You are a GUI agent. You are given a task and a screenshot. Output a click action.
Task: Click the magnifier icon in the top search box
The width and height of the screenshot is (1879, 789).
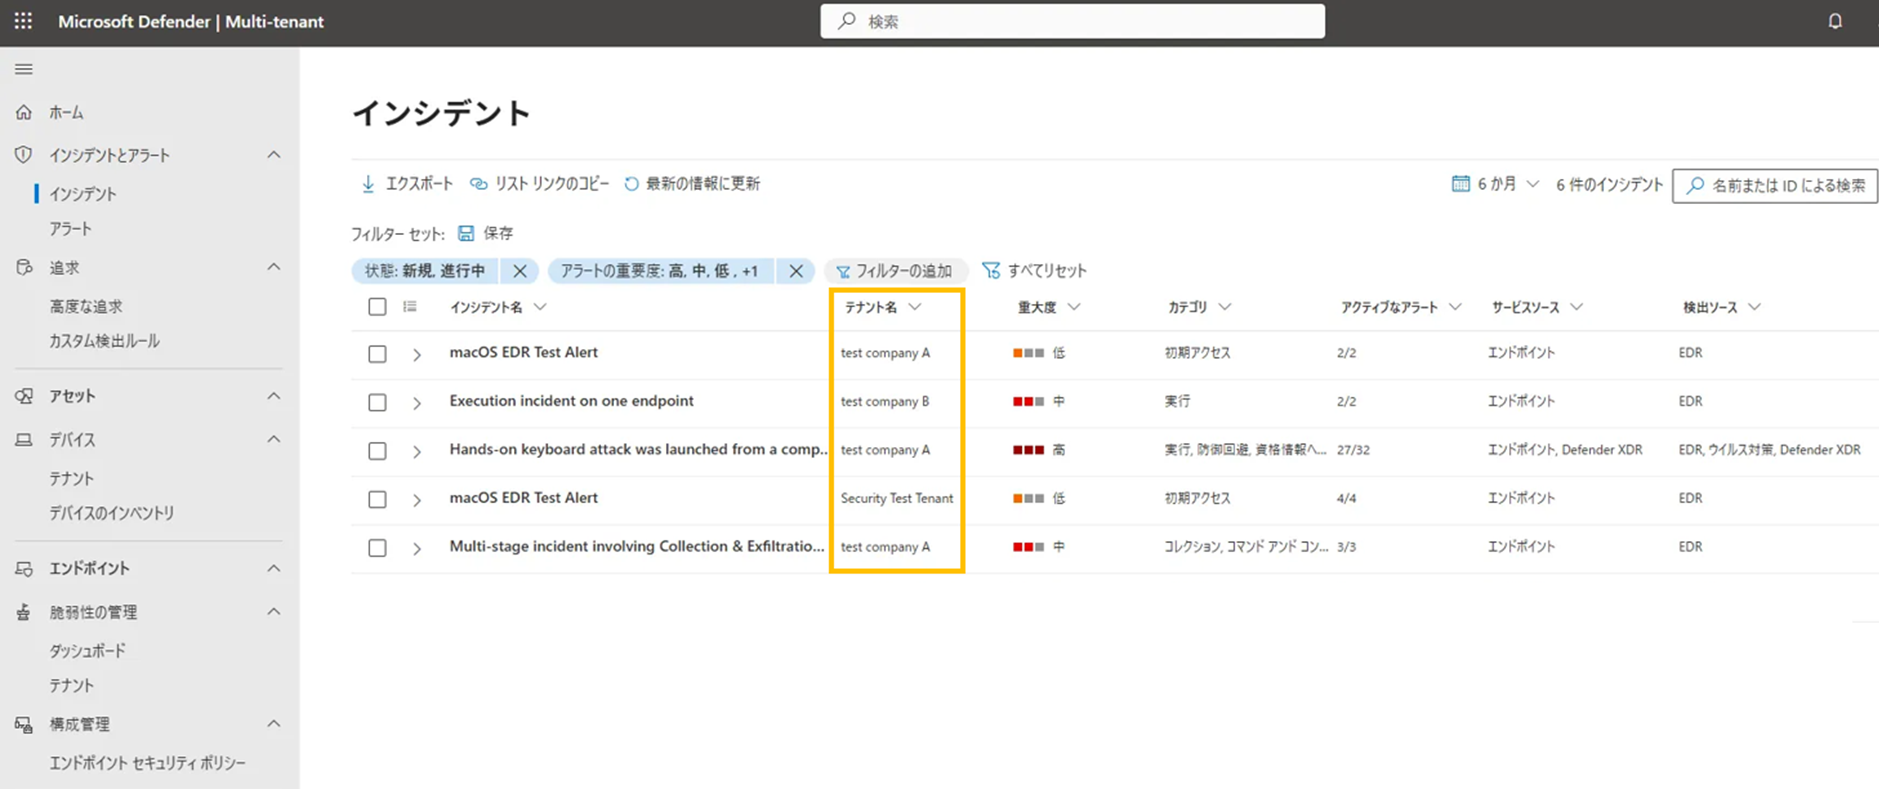point(847,21)
